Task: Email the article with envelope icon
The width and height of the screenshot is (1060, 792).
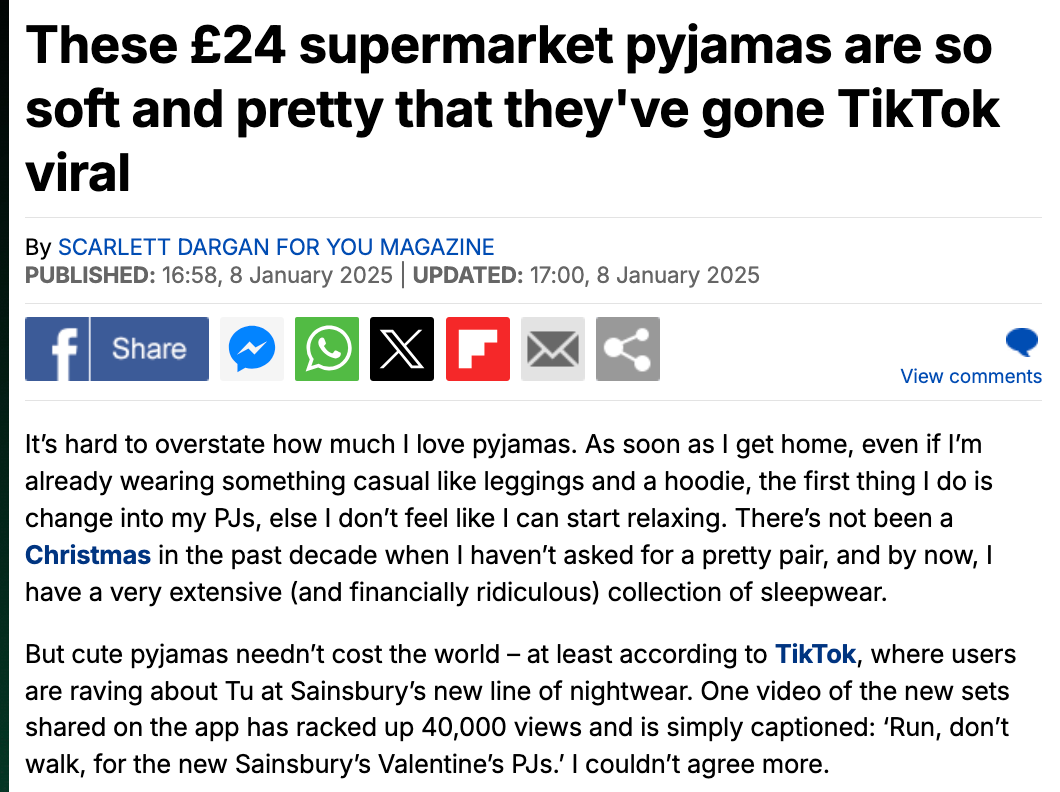Action: (x=553, y=349)
